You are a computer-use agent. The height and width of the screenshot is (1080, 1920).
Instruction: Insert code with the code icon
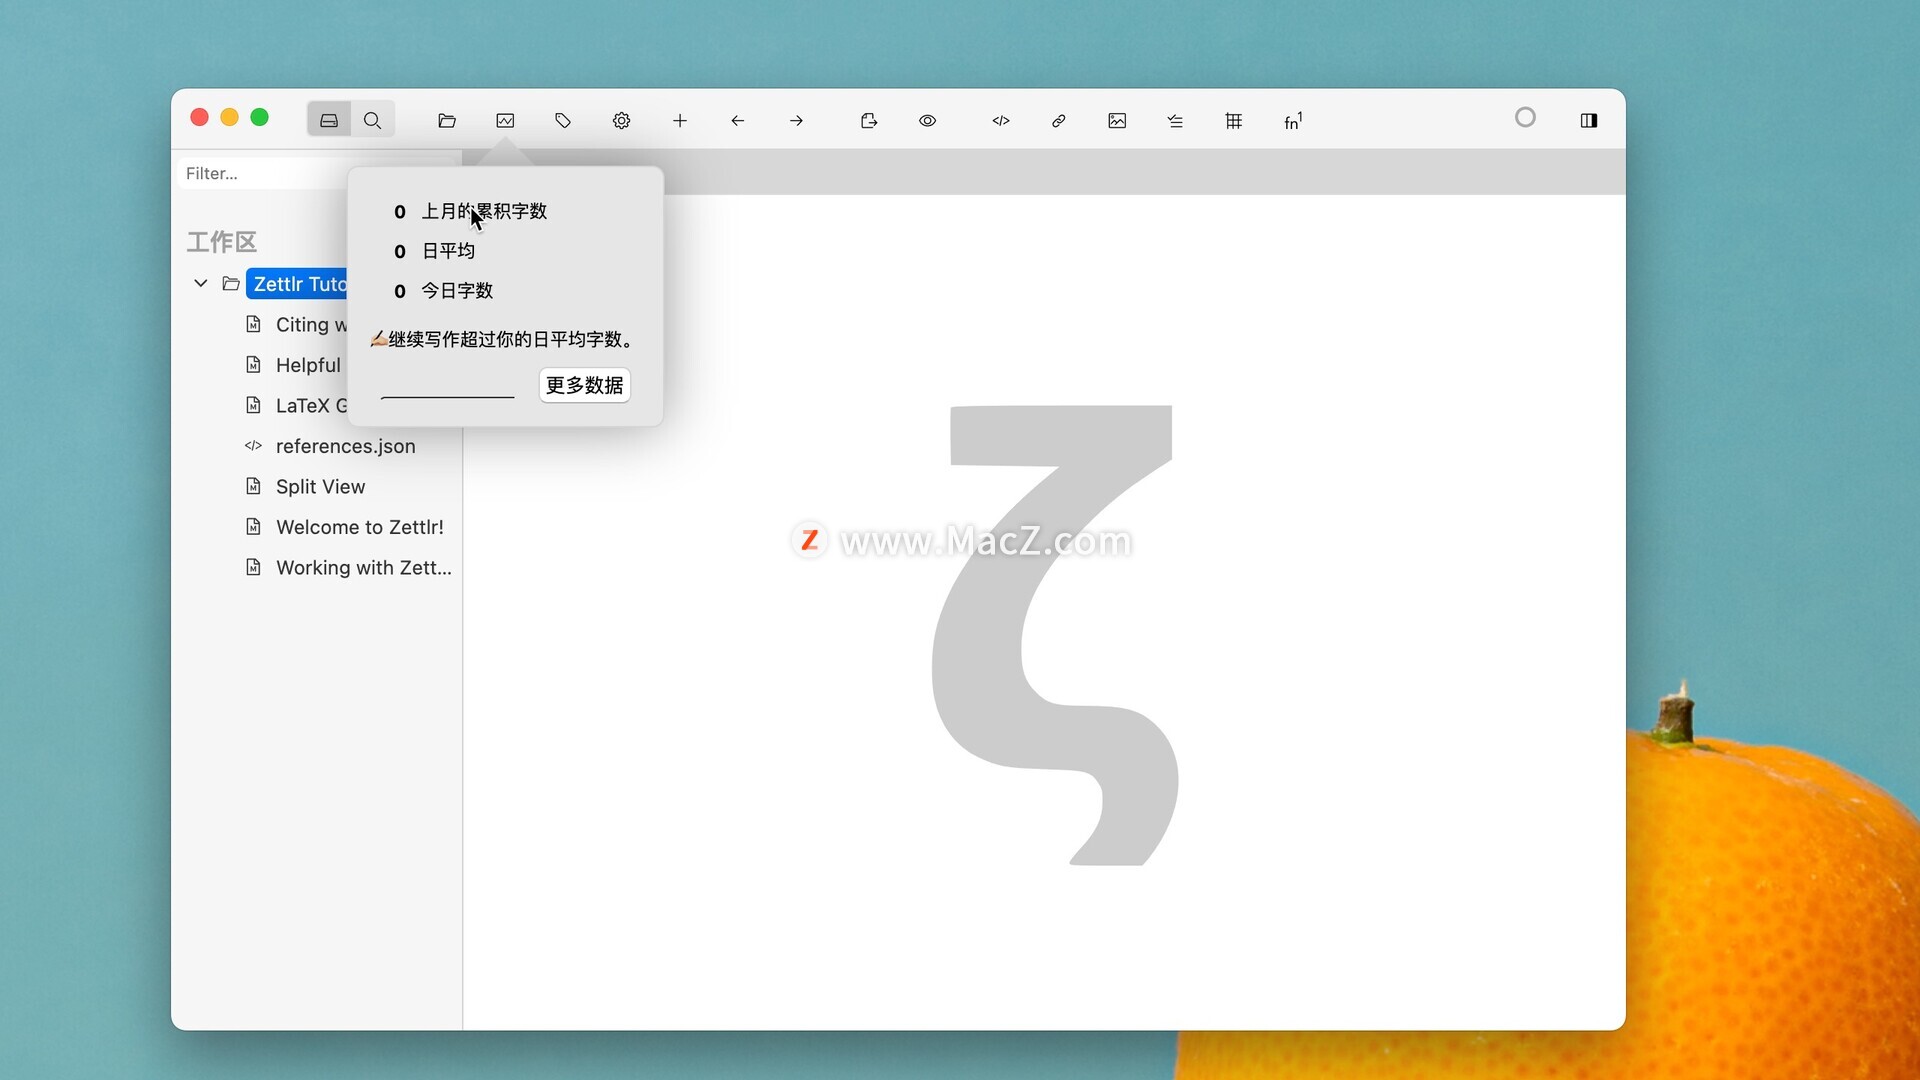click(x=1001, y=121)
